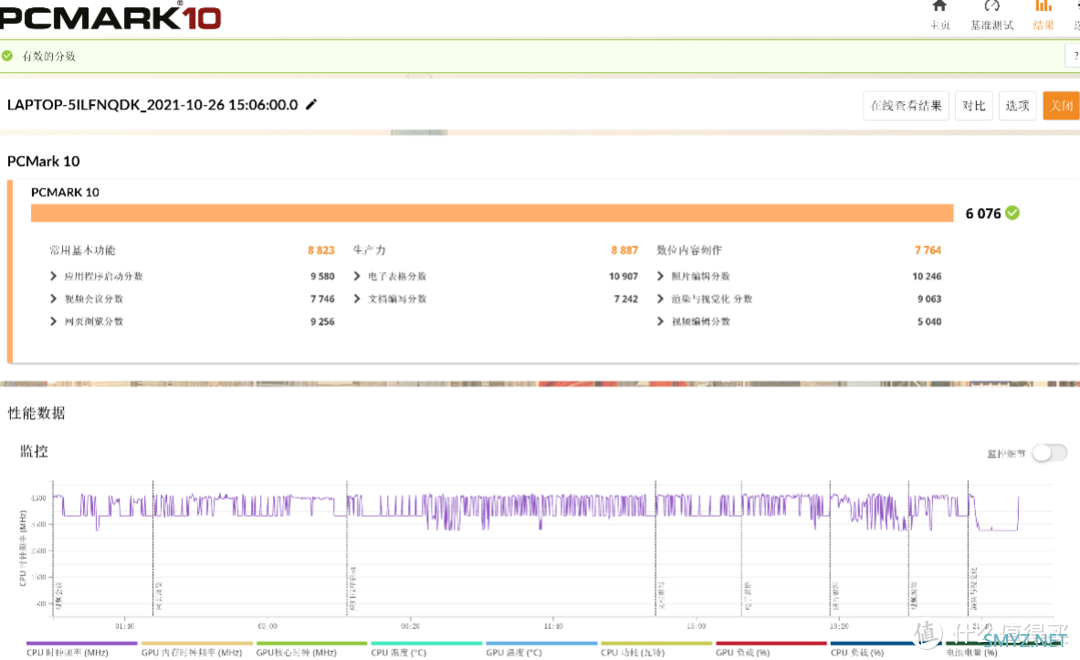Click the 常用基本功能 score 8 823

pos(321,250)
